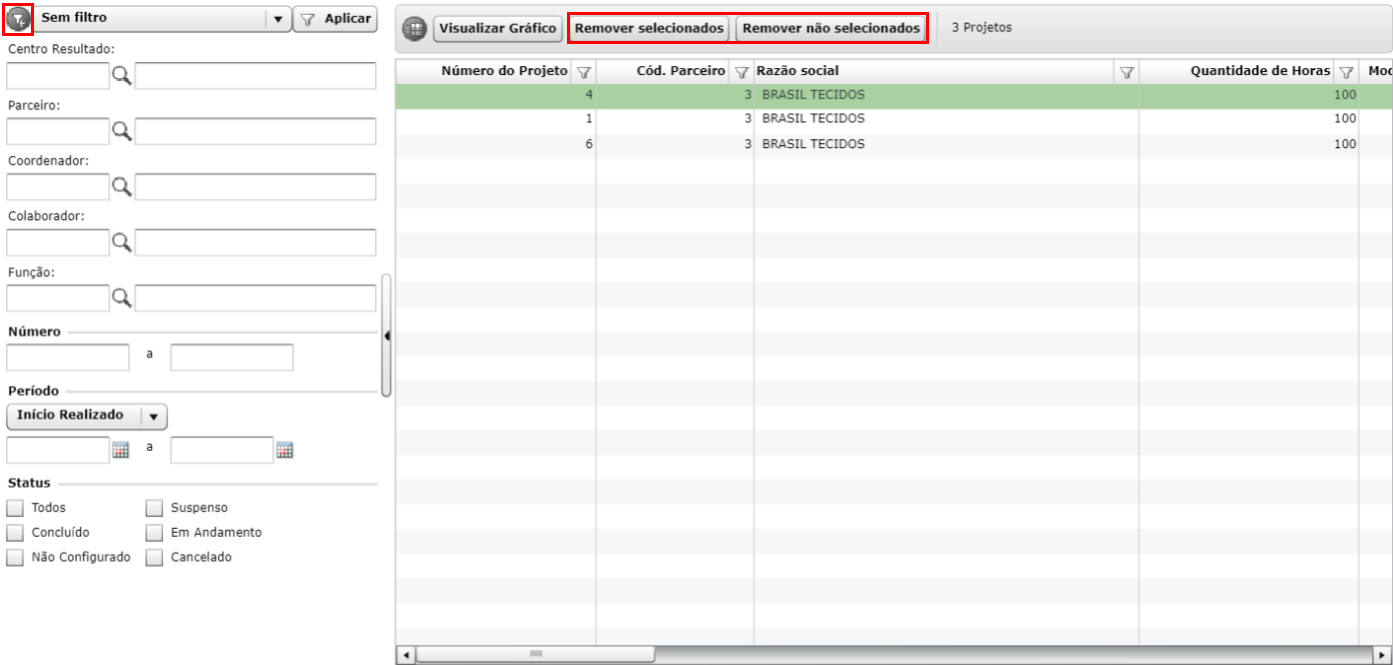
Task: Click the Visualizar Gráfico button
Action: 497,29
